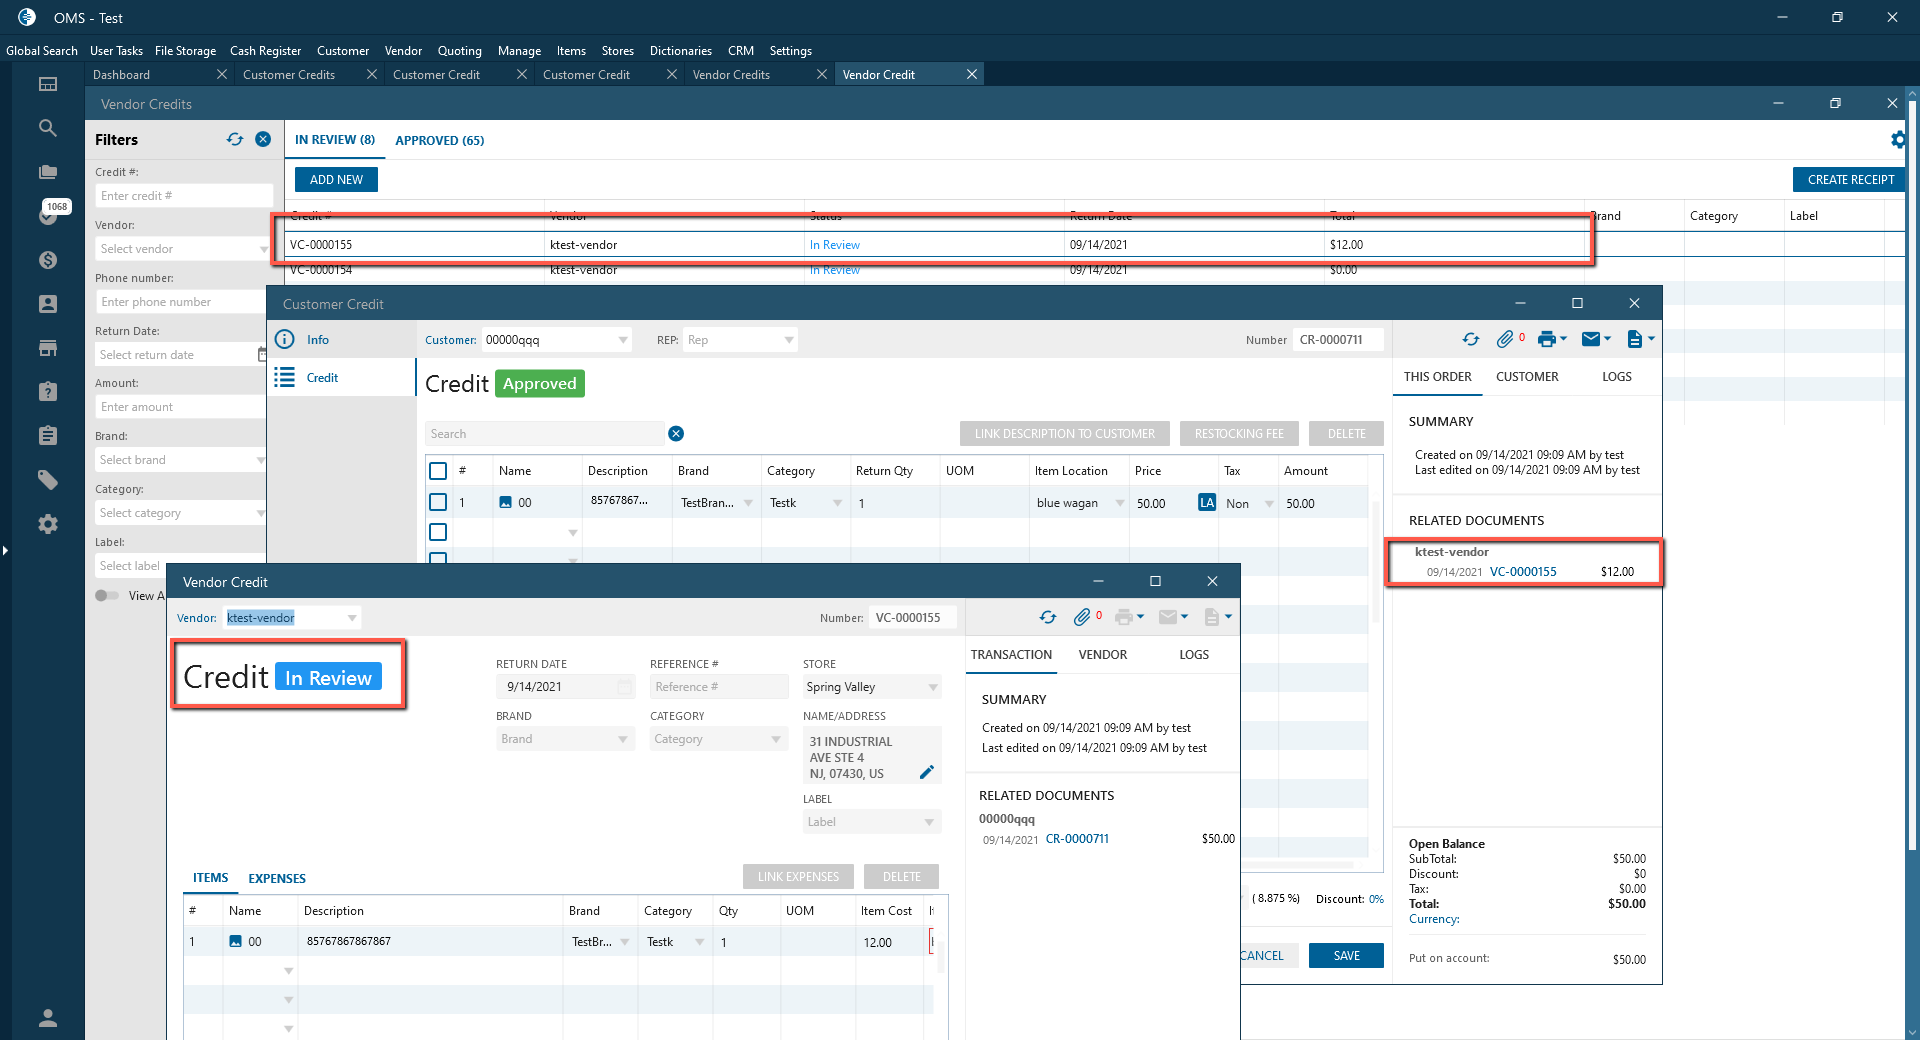The height and width of the screenshot is (1040, 1920).
Task: Open the Dictionaries menu
Action: tap(681, 51)
